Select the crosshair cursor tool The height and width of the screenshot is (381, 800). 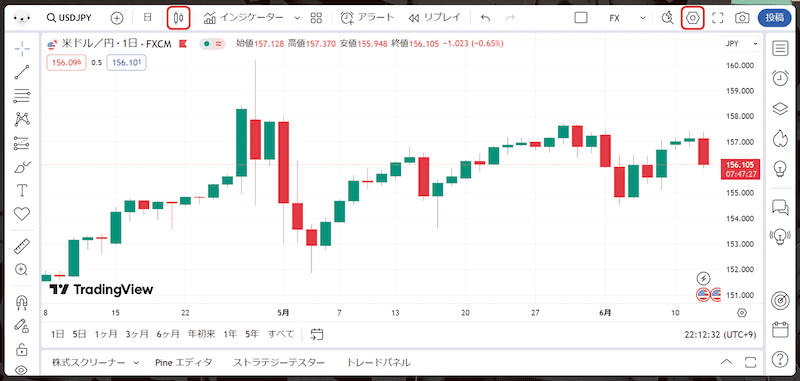tap(22, 49)
